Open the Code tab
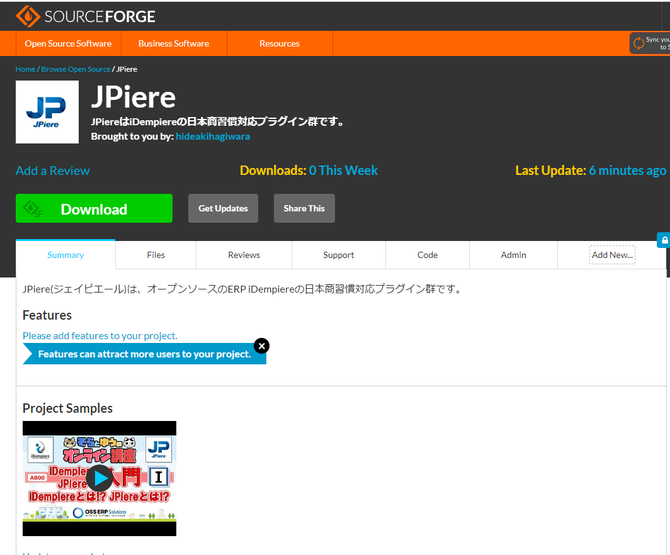The image size is (670, 555). click(x=427, y=255)
